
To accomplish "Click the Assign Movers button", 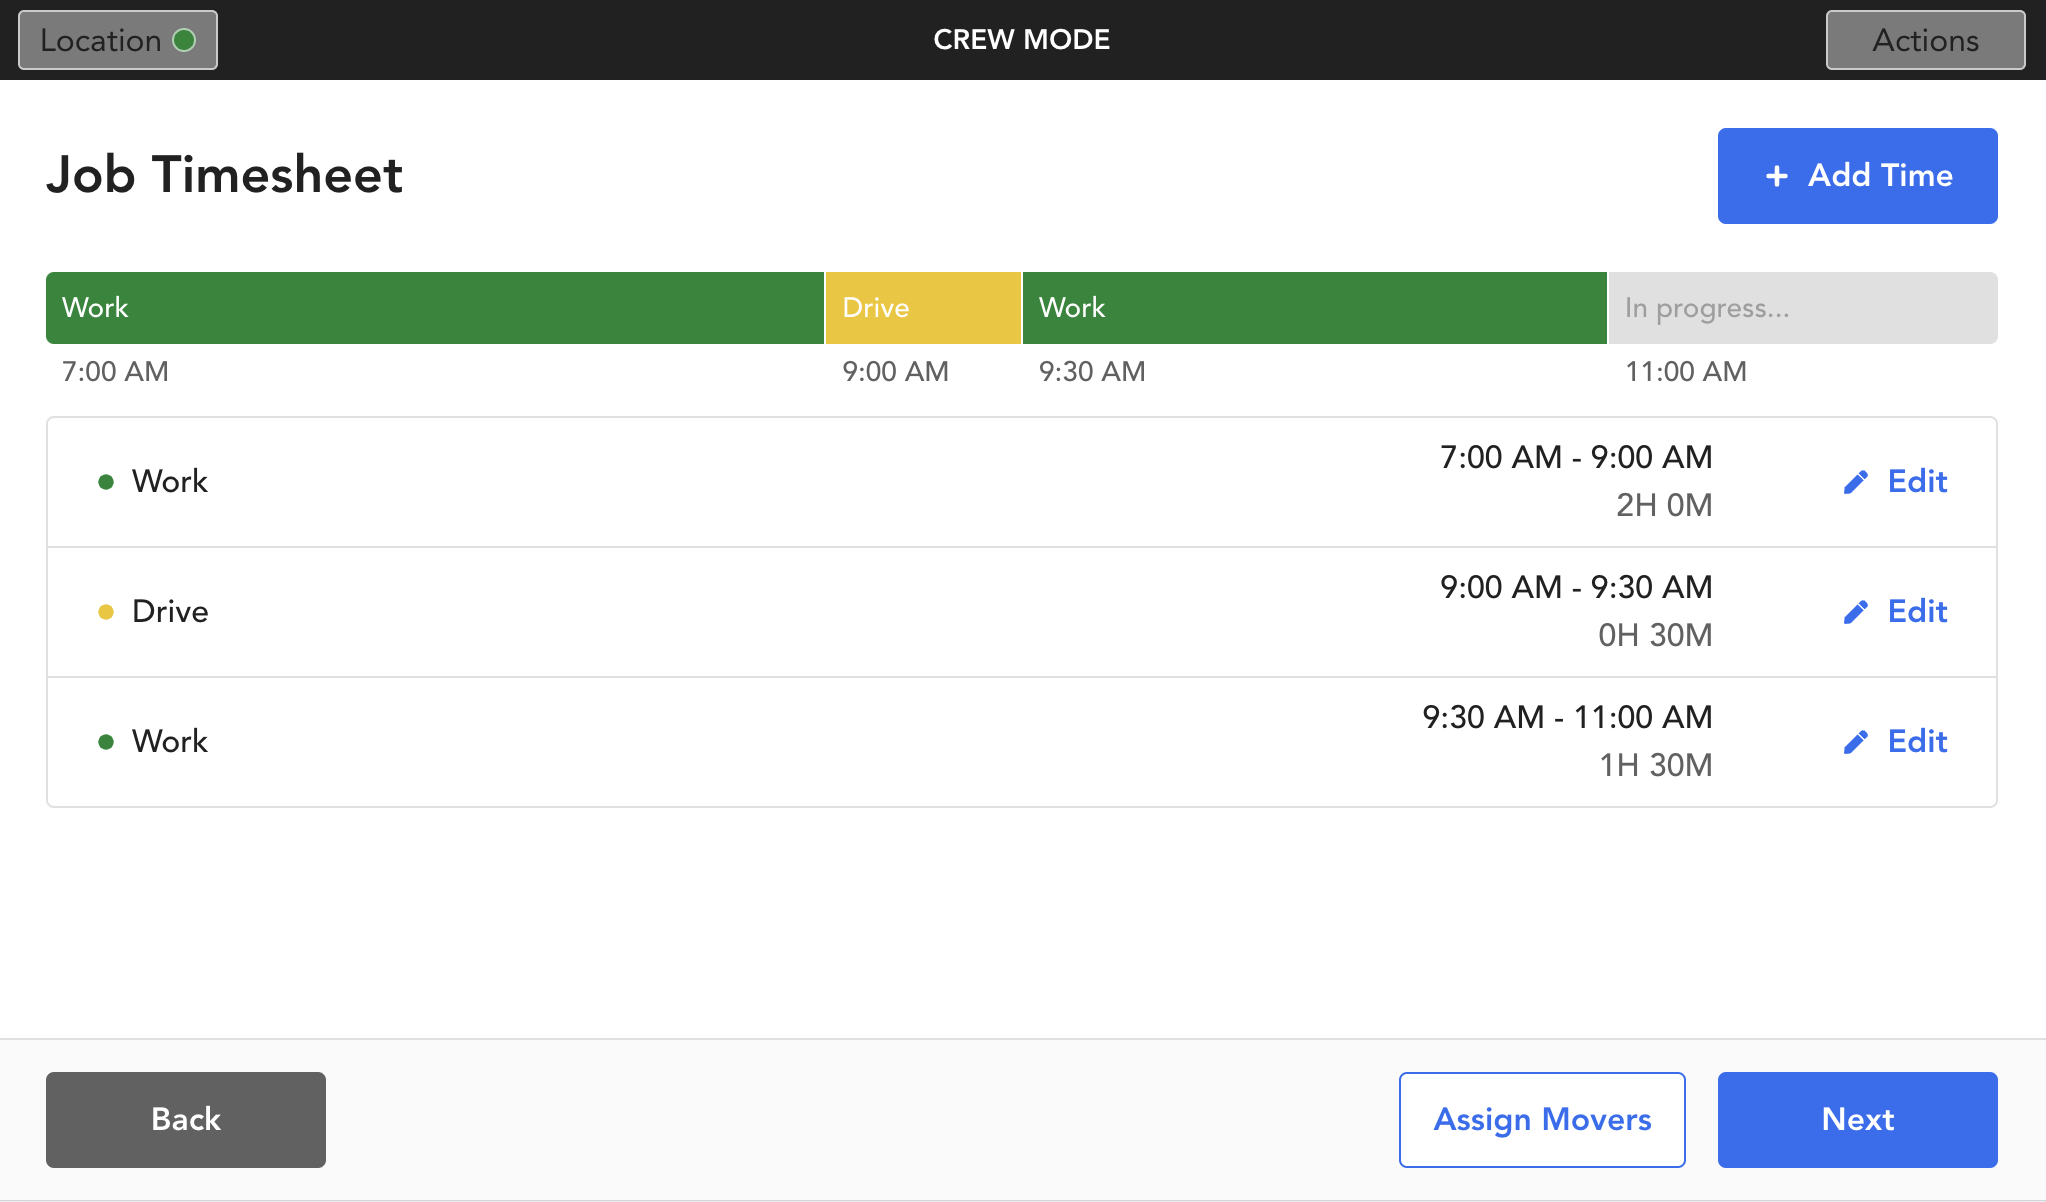I will 1542,1120.
